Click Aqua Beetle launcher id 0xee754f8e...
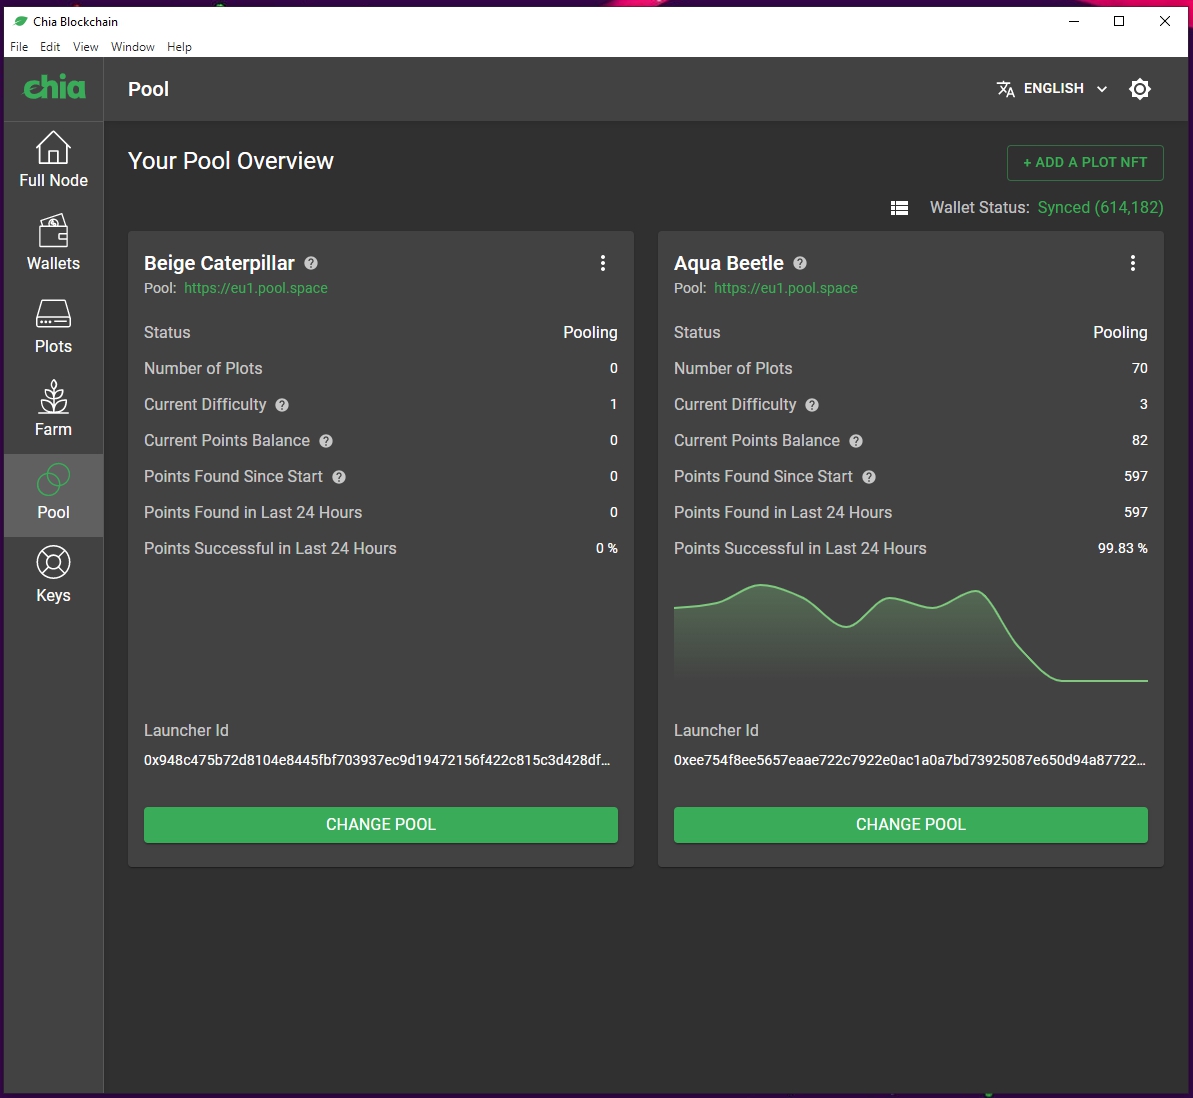The height and width of the screenshot is (1098, 1193). (909, 760)
